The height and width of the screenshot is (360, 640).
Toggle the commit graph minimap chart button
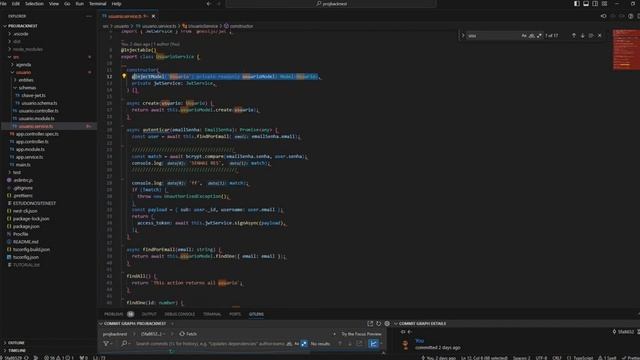click(373, 344)
